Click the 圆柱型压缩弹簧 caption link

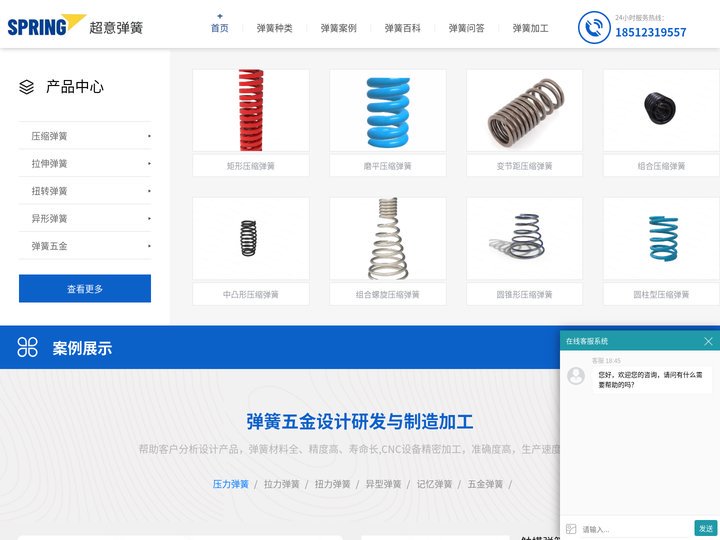[x=661, y=294]
